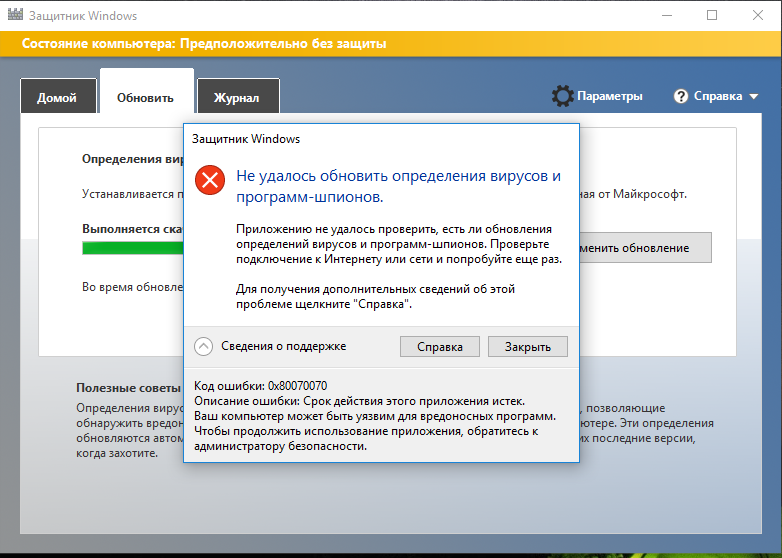Click the blue error heading text

pos(398,186)
